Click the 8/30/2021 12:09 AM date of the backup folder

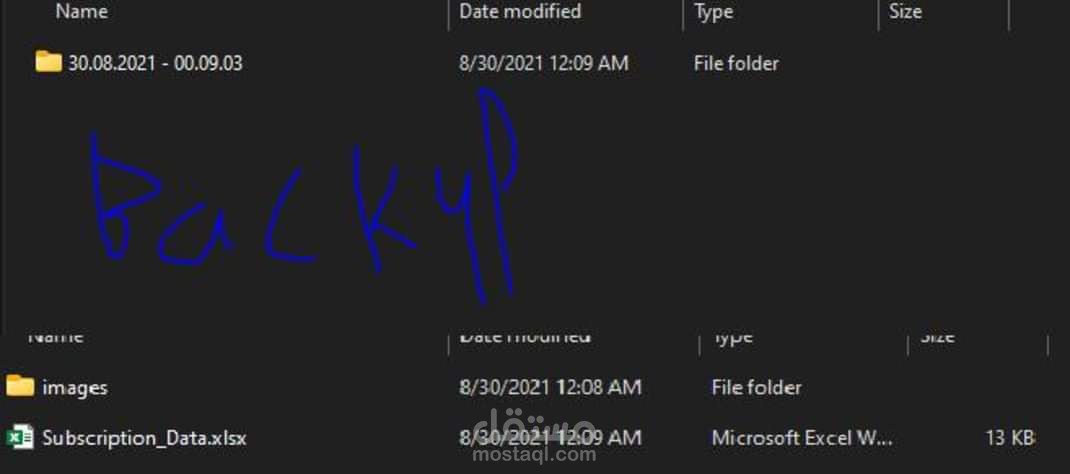tap(543, 63)
